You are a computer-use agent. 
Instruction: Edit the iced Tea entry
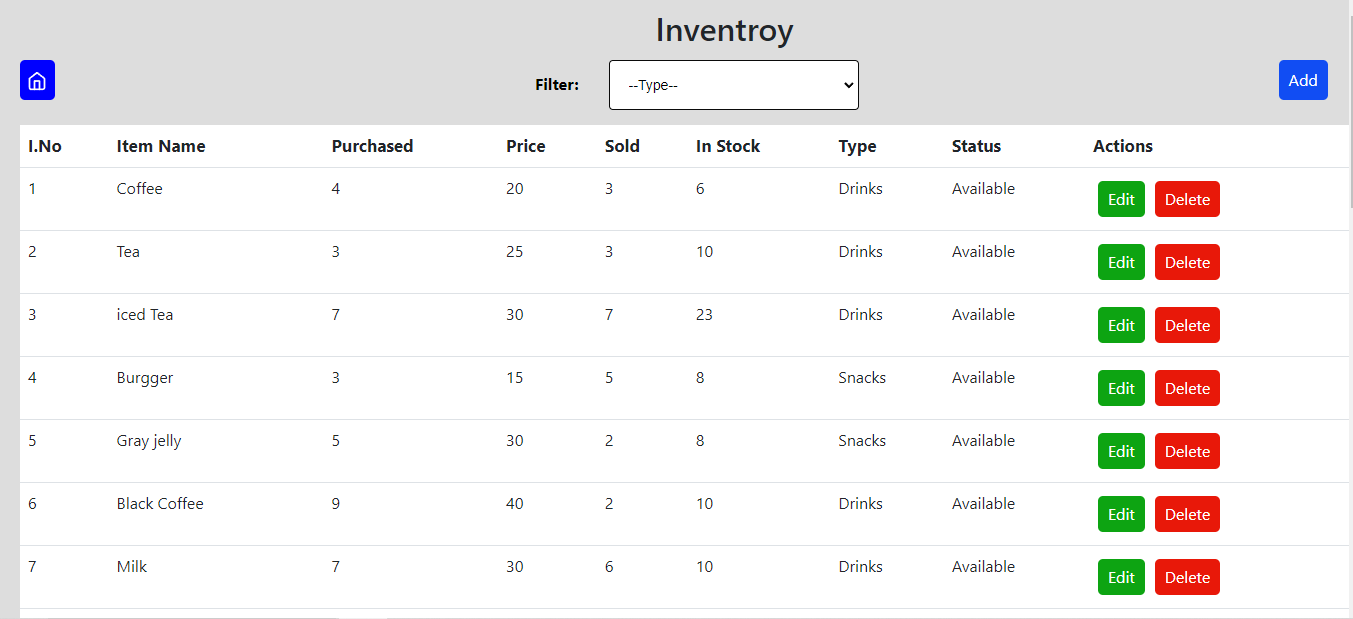point(1121,325)
